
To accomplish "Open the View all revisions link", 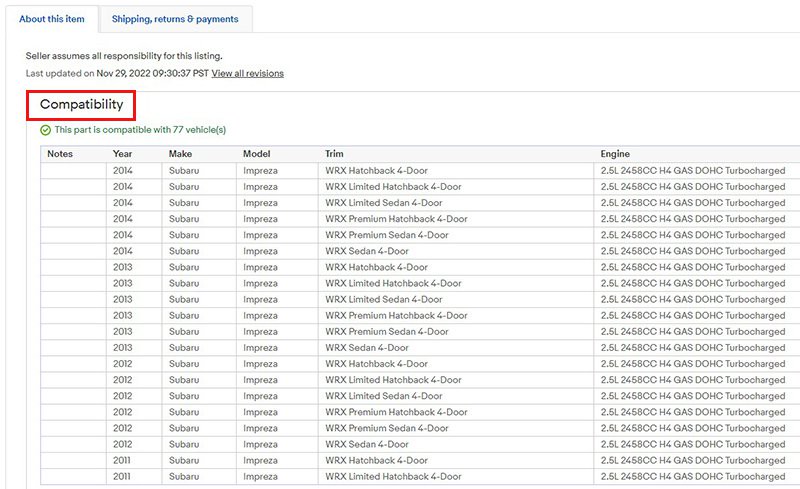I will pos(247,73).
